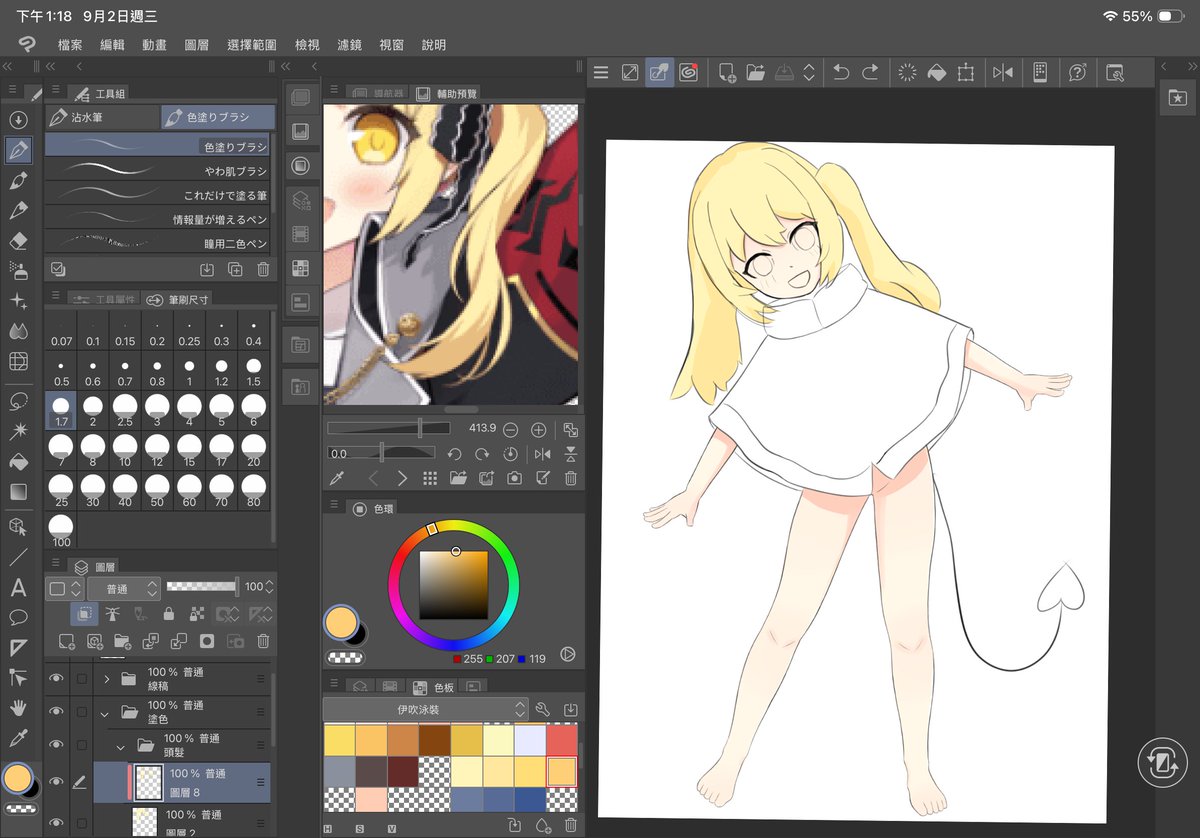Expand the 線稿 layer folder
This screenshot has height=838, width=1200.
click(x=106, y=679)
